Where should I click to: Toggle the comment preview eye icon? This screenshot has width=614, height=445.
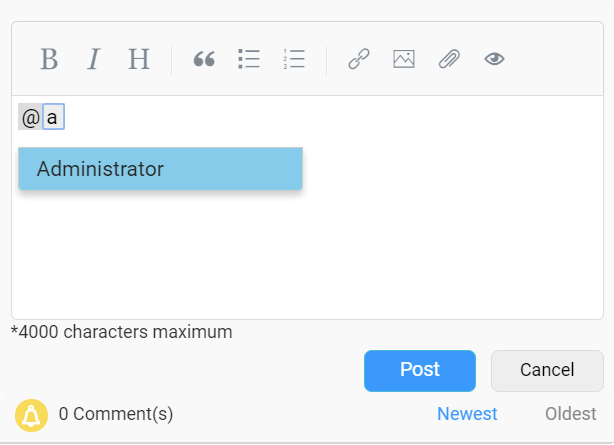(494, 60)
